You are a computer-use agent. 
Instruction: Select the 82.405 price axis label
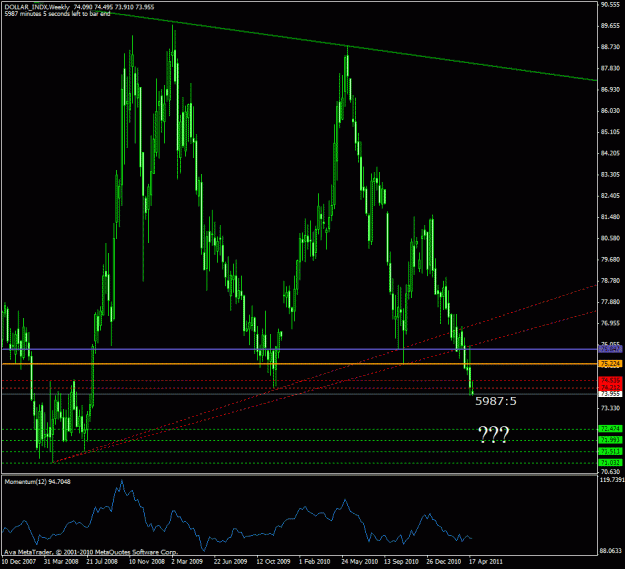point(610,195)
